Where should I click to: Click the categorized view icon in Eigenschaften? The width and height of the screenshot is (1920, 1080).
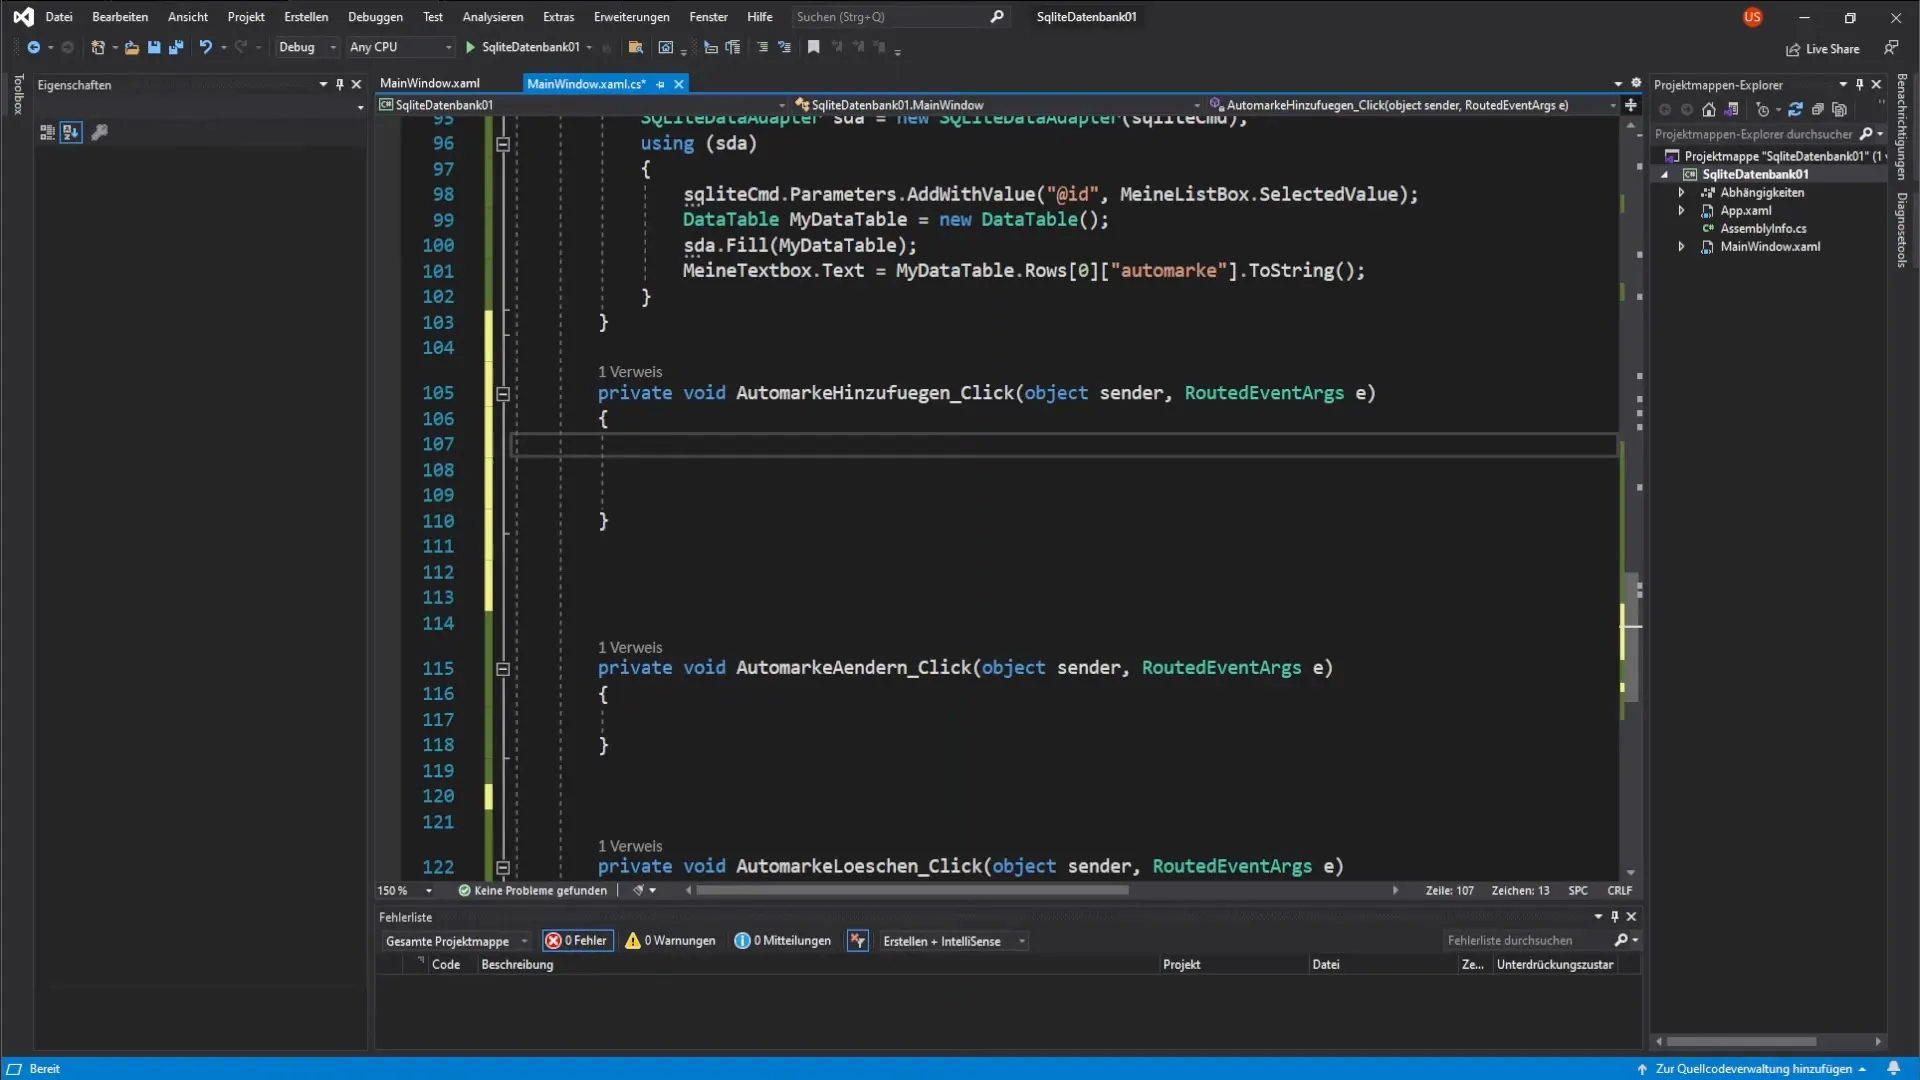click(47, 132)
